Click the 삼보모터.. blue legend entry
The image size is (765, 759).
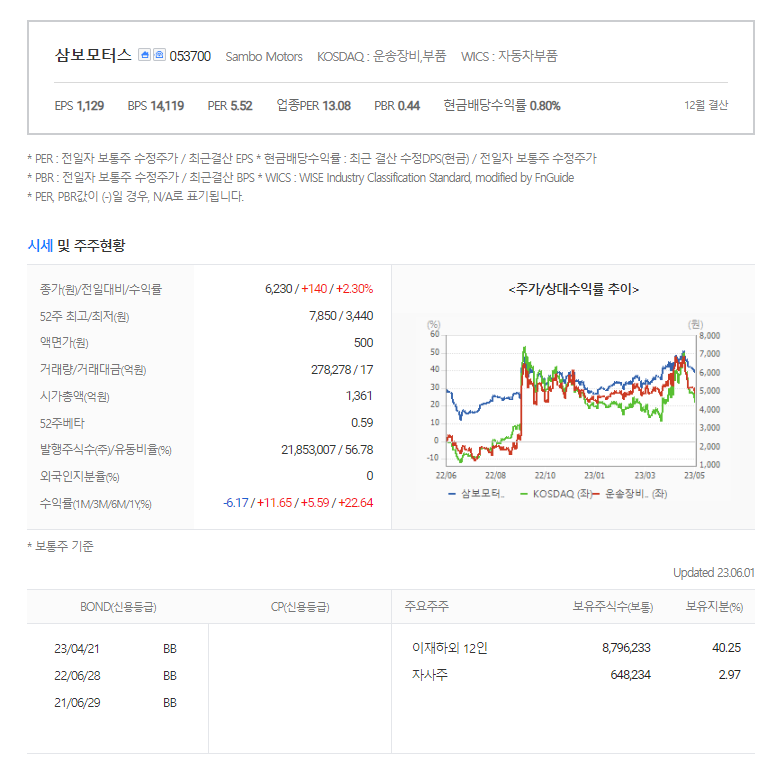[x=476, y=494]
